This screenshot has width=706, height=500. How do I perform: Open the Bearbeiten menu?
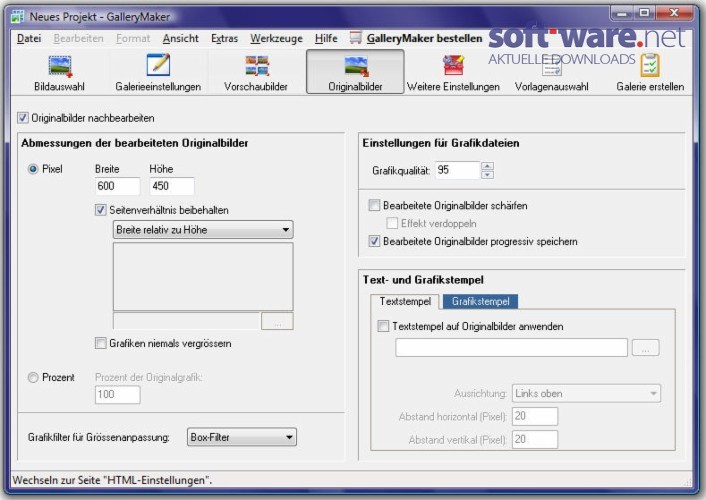[x=78, y=39]
